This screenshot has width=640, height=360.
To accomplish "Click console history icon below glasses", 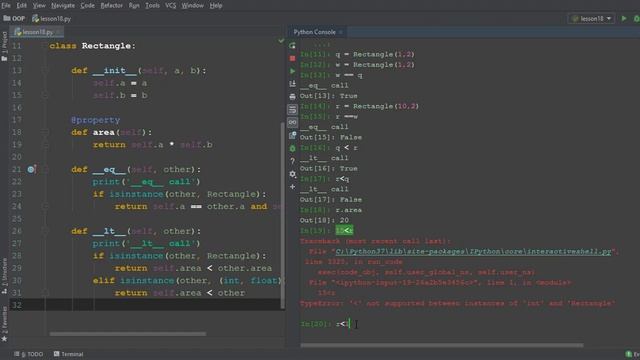I will [292, 135].
